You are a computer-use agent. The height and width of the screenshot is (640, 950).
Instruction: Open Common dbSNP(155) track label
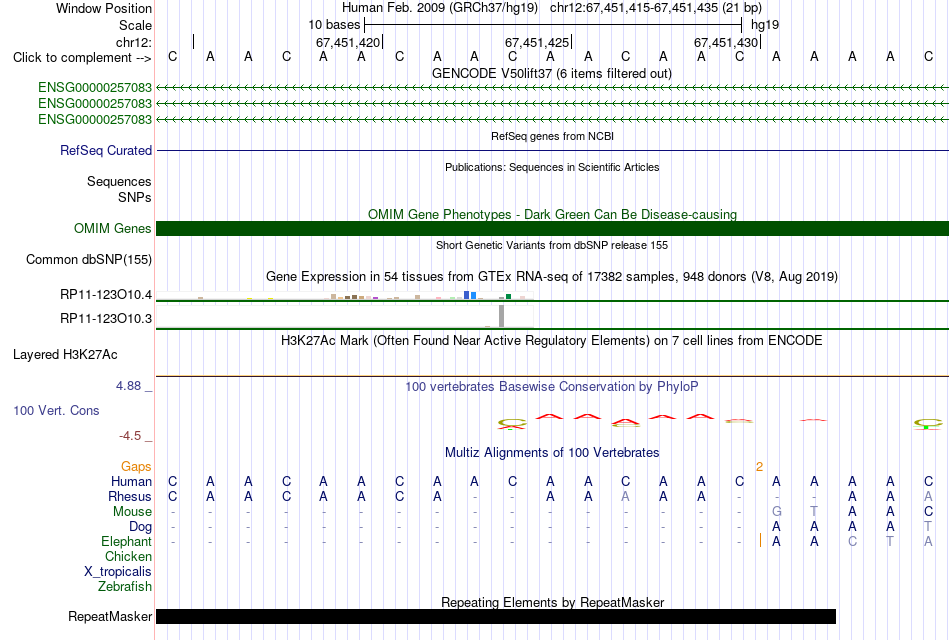pos(88,259)
